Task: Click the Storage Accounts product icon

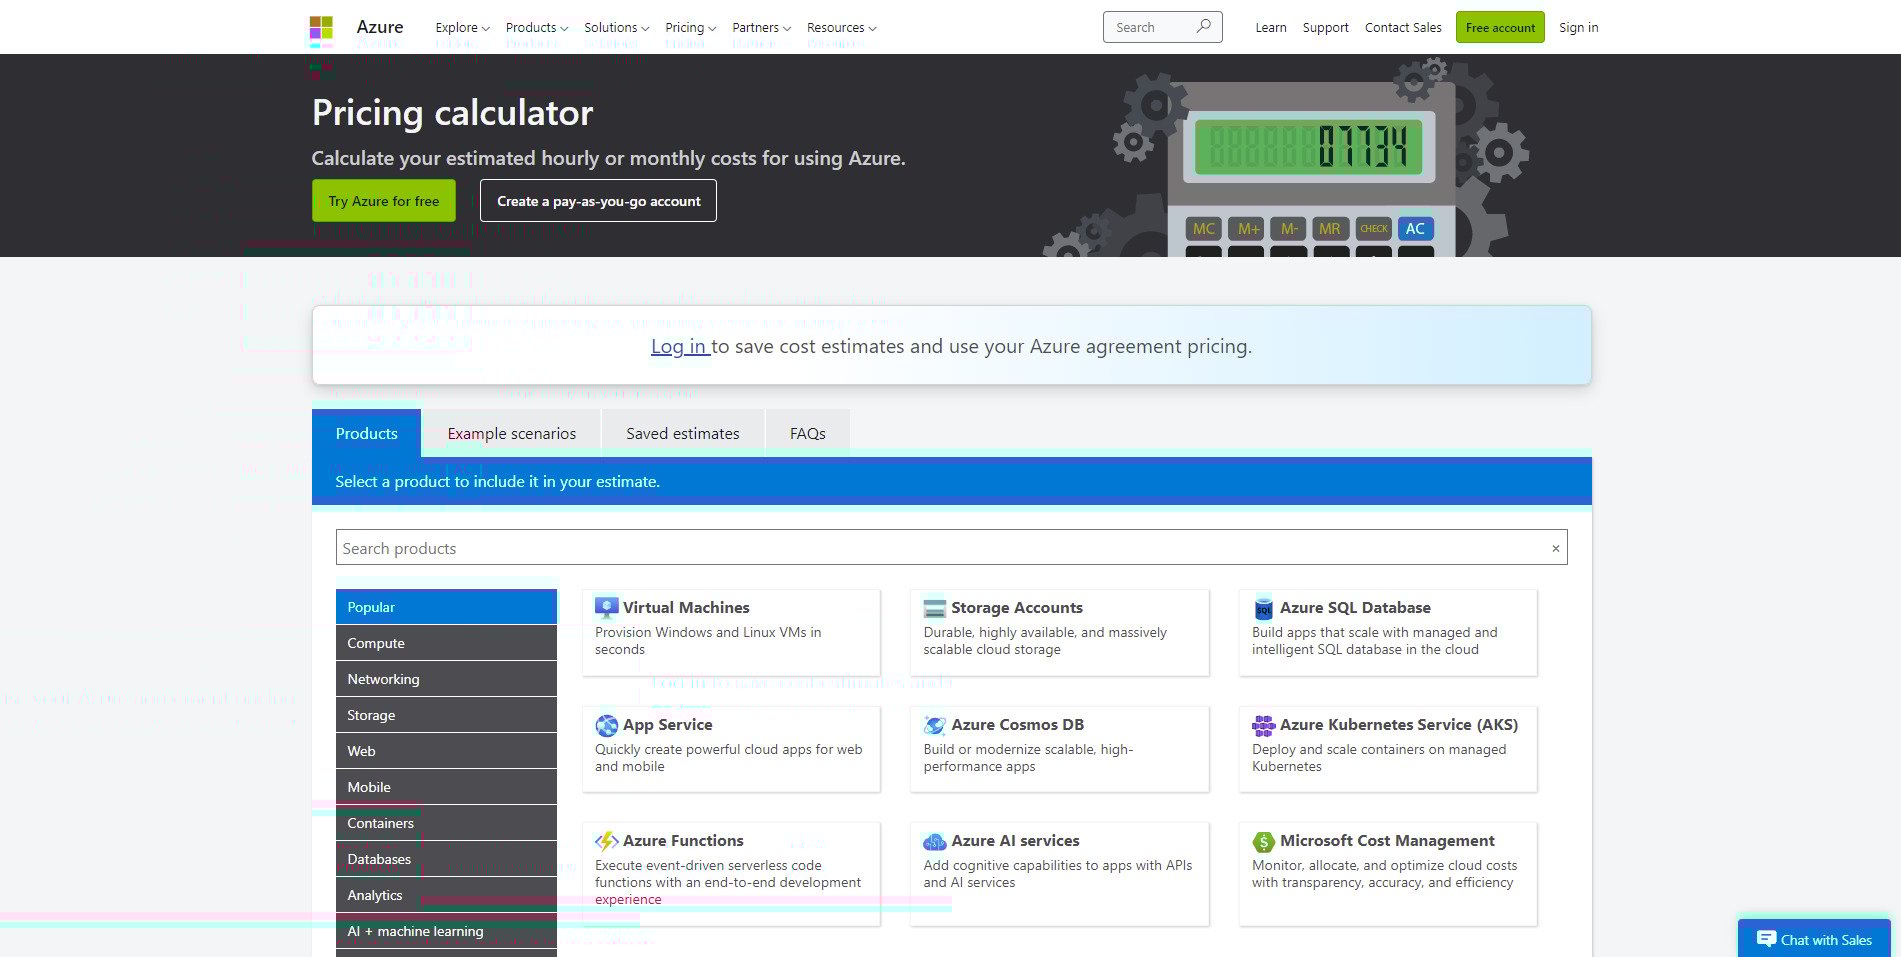Action: click(x=935, y=608)
